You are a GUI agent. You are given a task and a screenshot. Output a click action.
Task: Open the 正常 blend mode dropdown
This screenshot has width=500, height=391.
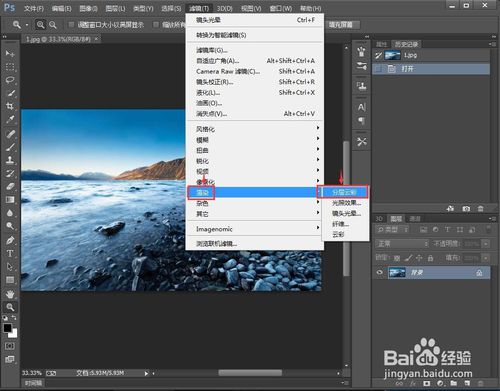coord(402,244)
